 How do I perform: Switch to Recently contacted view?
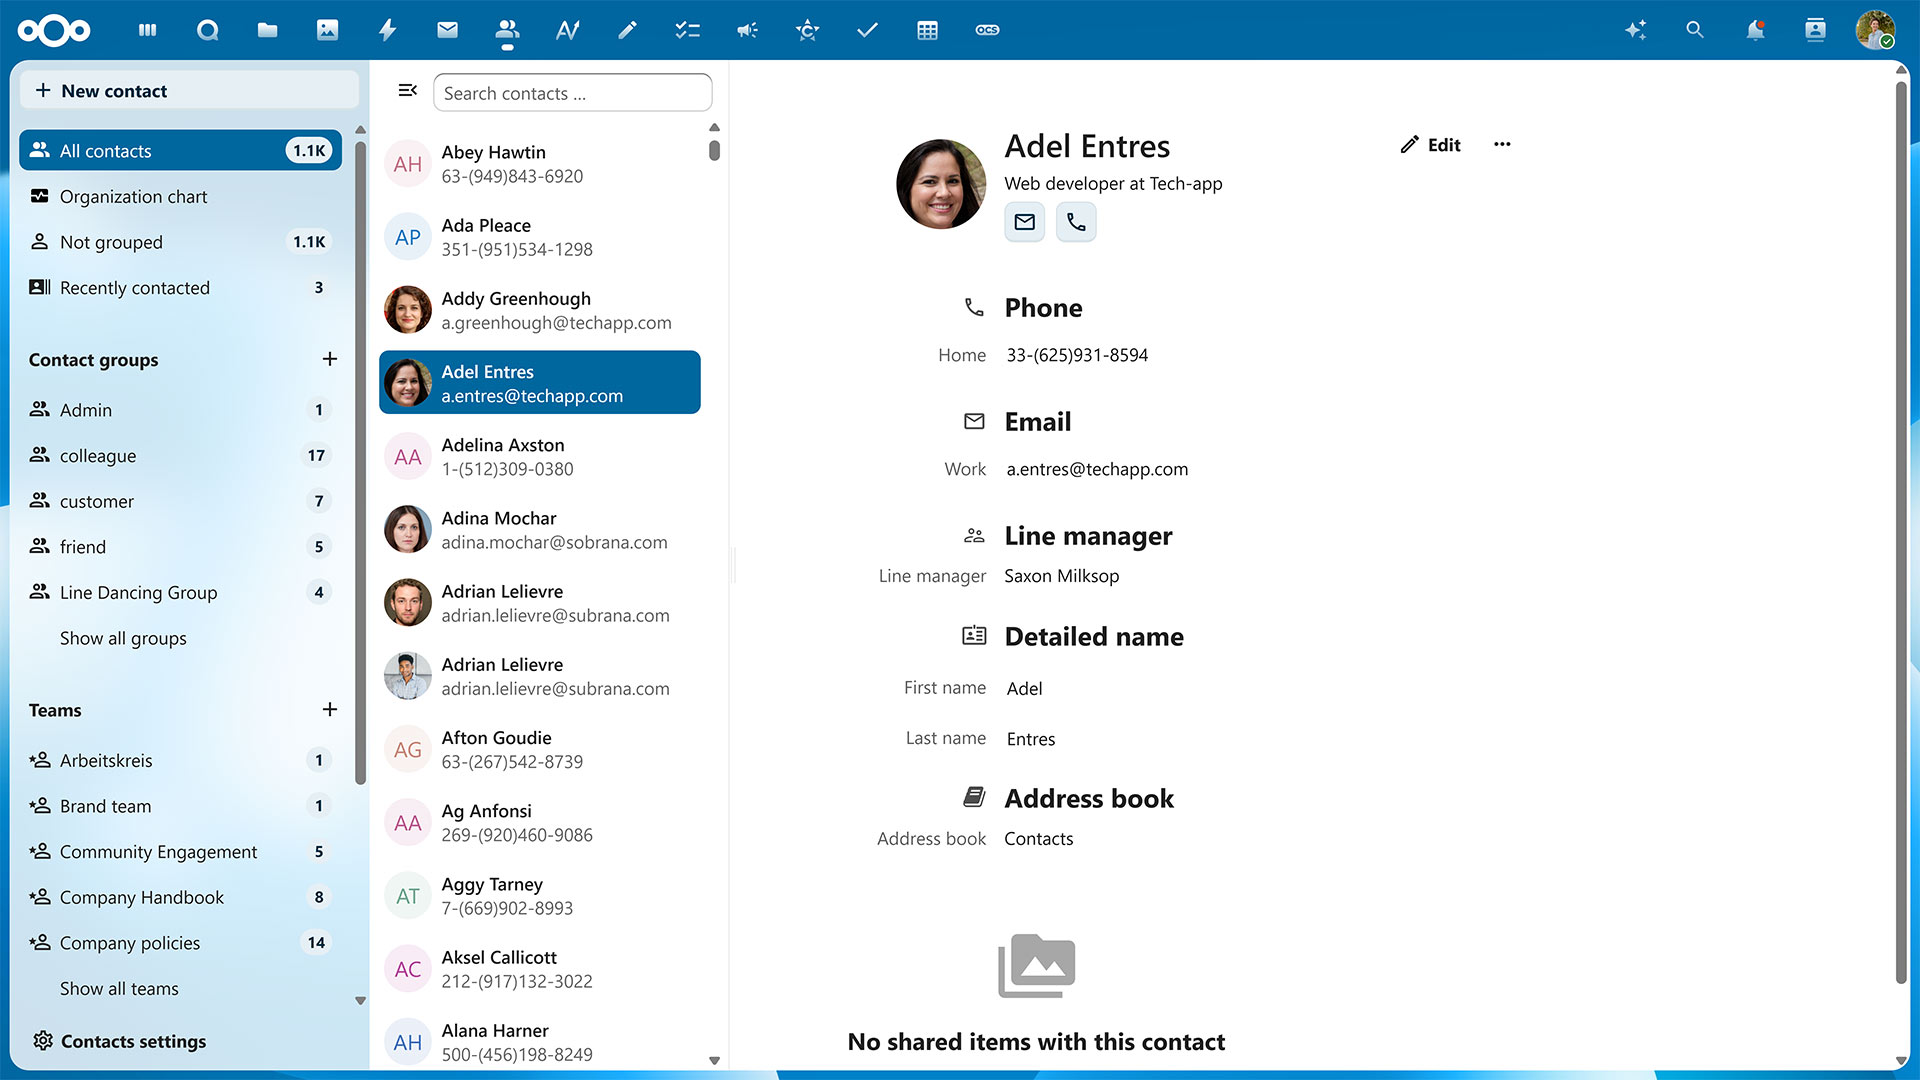pos(135,287)
